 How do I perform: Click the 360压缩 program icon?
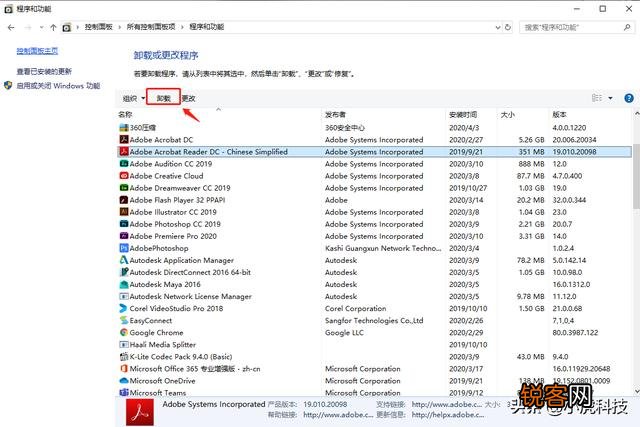point(124,128)
